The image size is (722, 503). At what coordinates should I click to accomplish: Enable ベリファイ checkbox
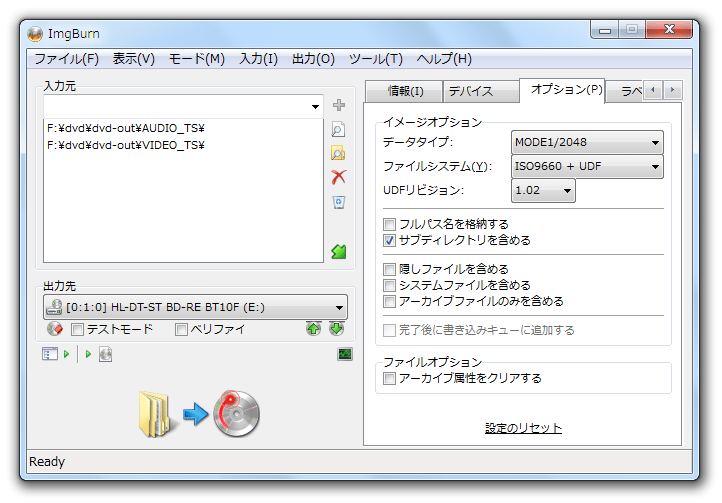181,329
